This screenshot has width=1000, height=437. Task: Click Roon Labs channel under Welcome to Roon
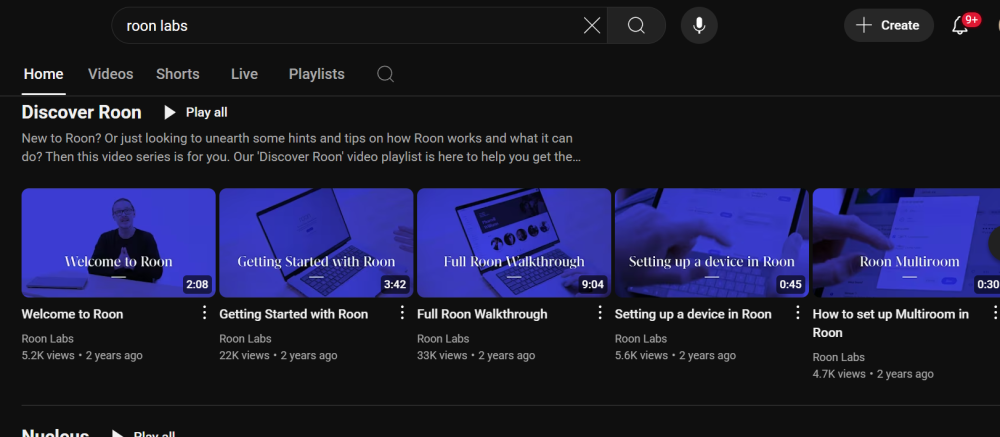click(48, 339)
